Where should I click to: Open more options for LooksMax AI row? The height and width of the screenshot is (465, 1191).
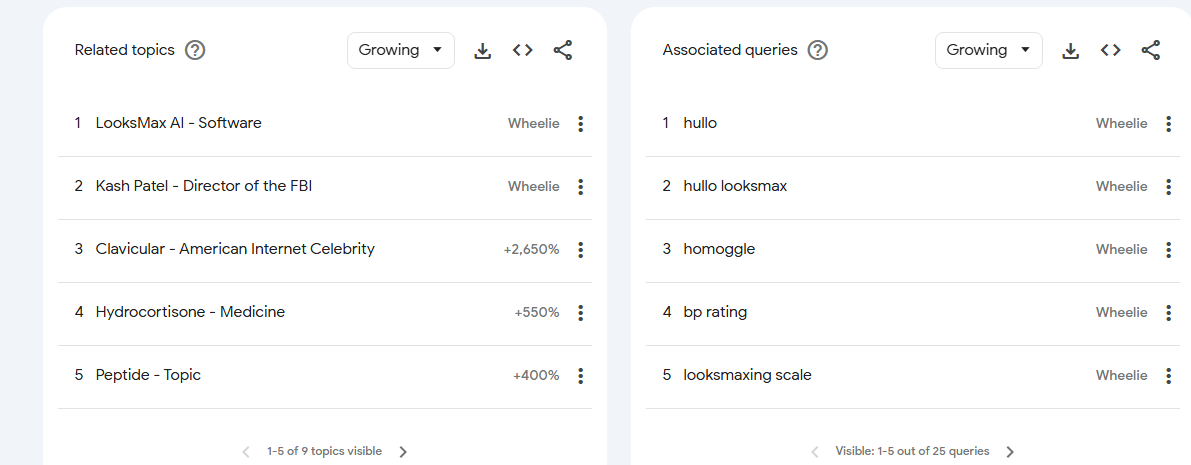(580, 124)
